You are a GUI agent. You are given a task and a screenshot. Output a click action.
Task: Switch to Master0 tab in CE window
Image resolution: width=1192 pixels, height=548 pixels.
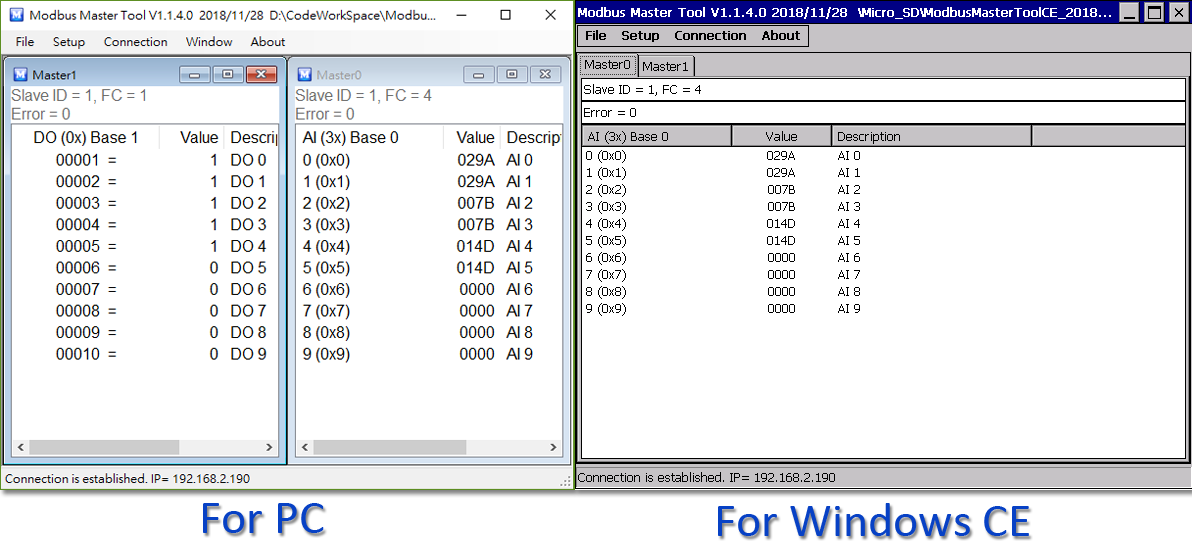tap(607, 65)
